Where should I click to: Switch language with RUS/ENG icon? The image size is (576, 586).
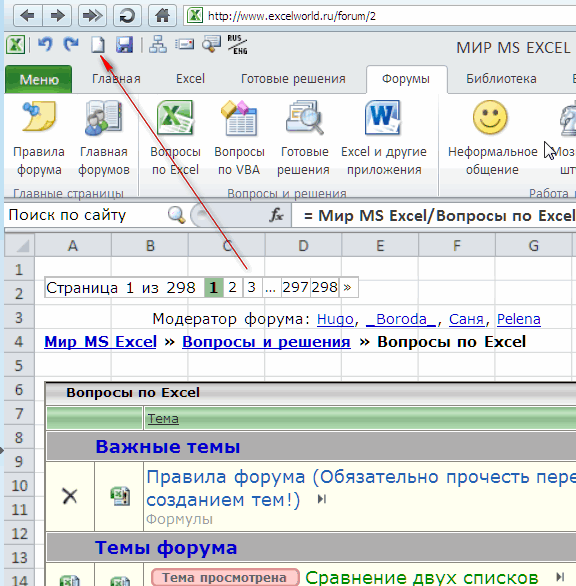click(x=237, y=44)
